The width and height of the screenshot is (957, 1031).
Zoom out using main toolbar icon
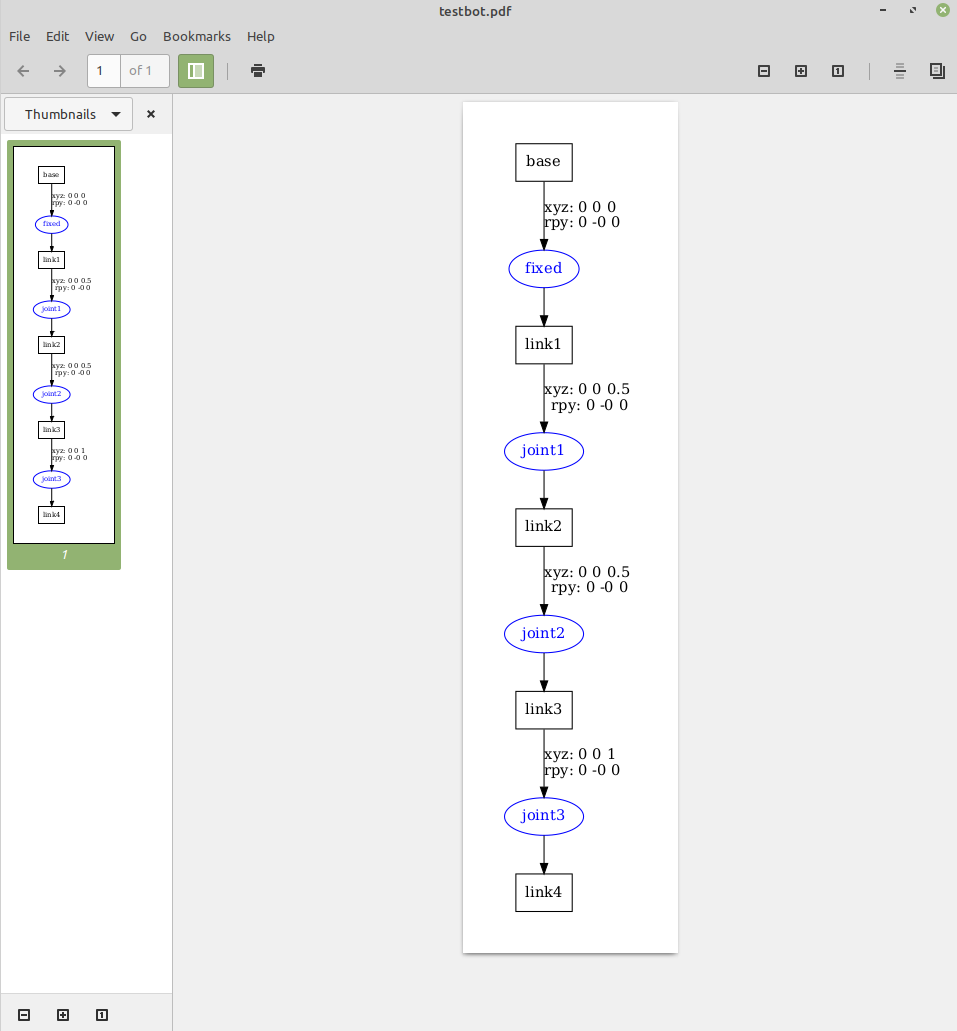(764, 71)
